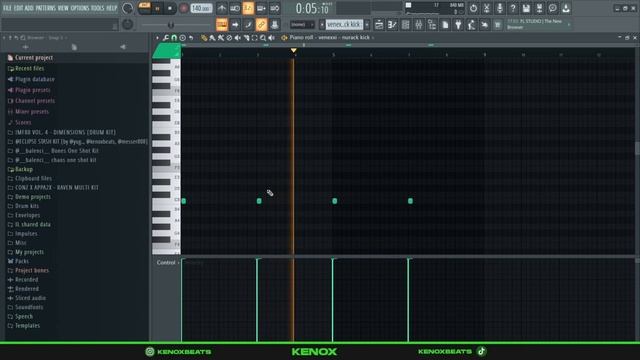Open the OPTIONS menu
Screen dimensions: 640x360
(80, 8)
